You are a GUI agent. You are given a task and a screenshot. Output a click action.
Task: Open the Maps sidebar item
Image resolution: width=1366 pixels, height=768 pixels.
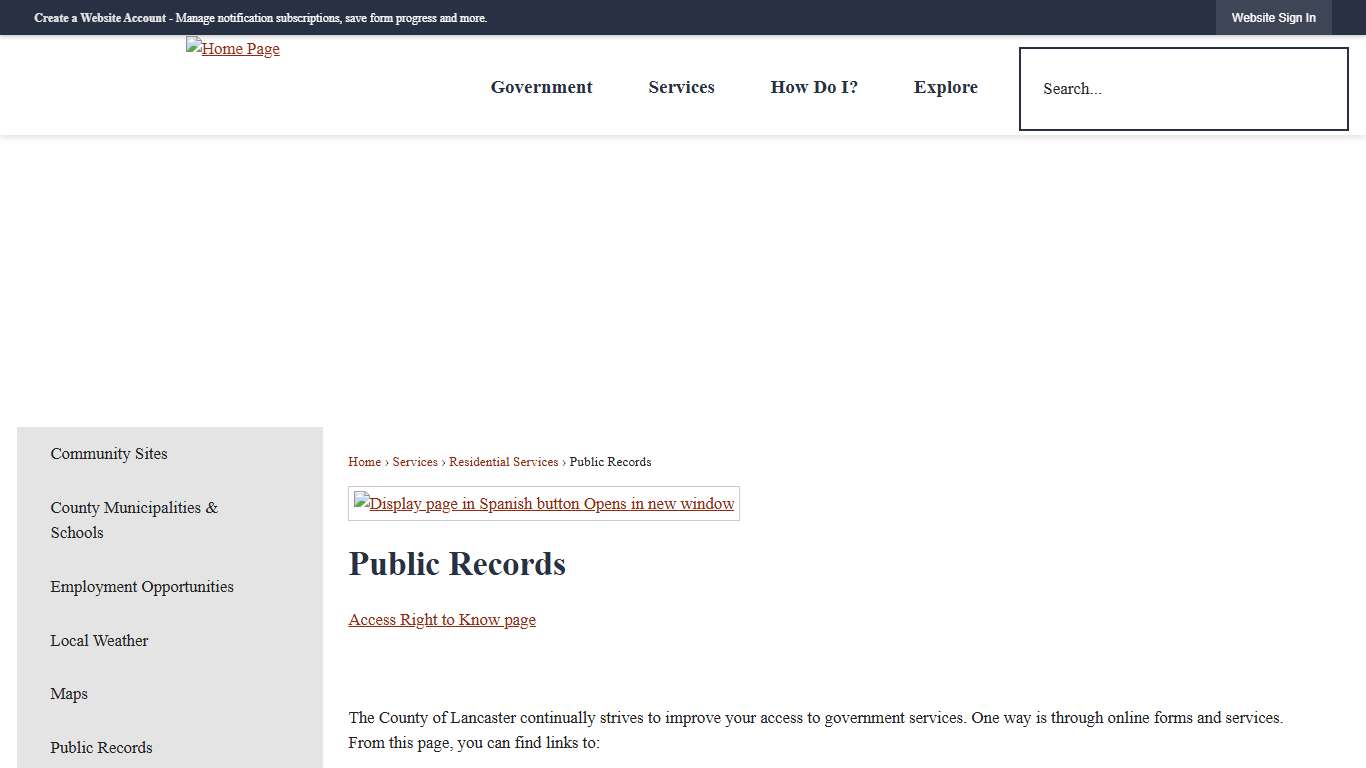pyautogui.click(x=69, y=694)
